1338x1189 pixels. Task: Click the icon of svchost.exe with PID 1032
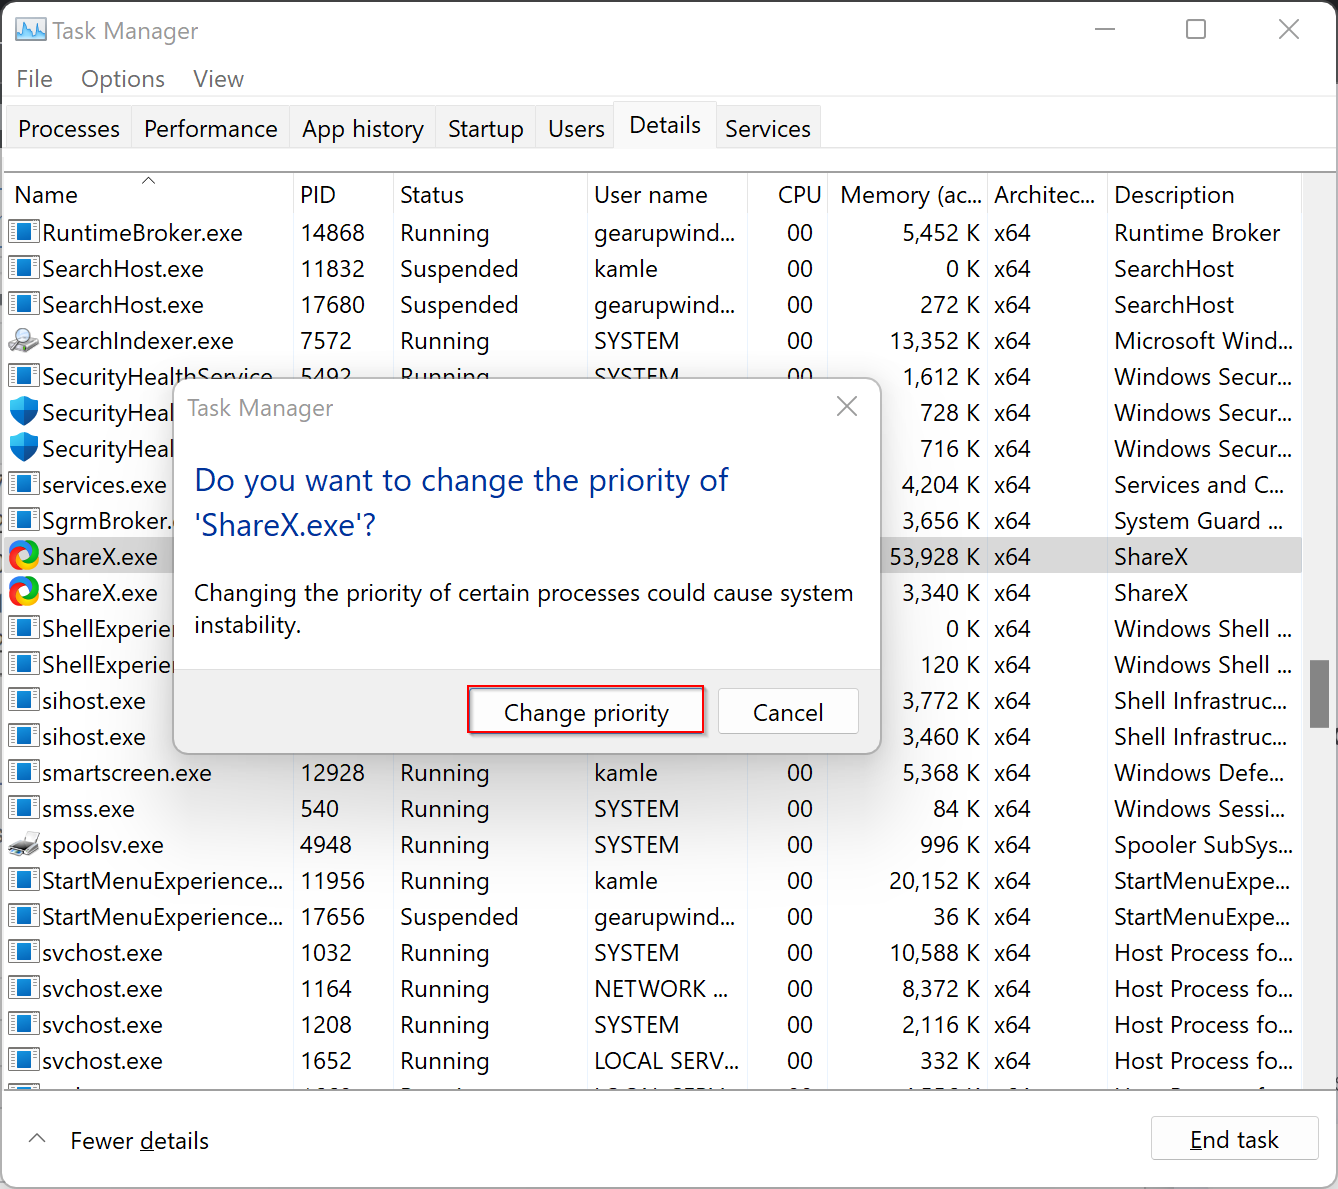coord(24,952)
